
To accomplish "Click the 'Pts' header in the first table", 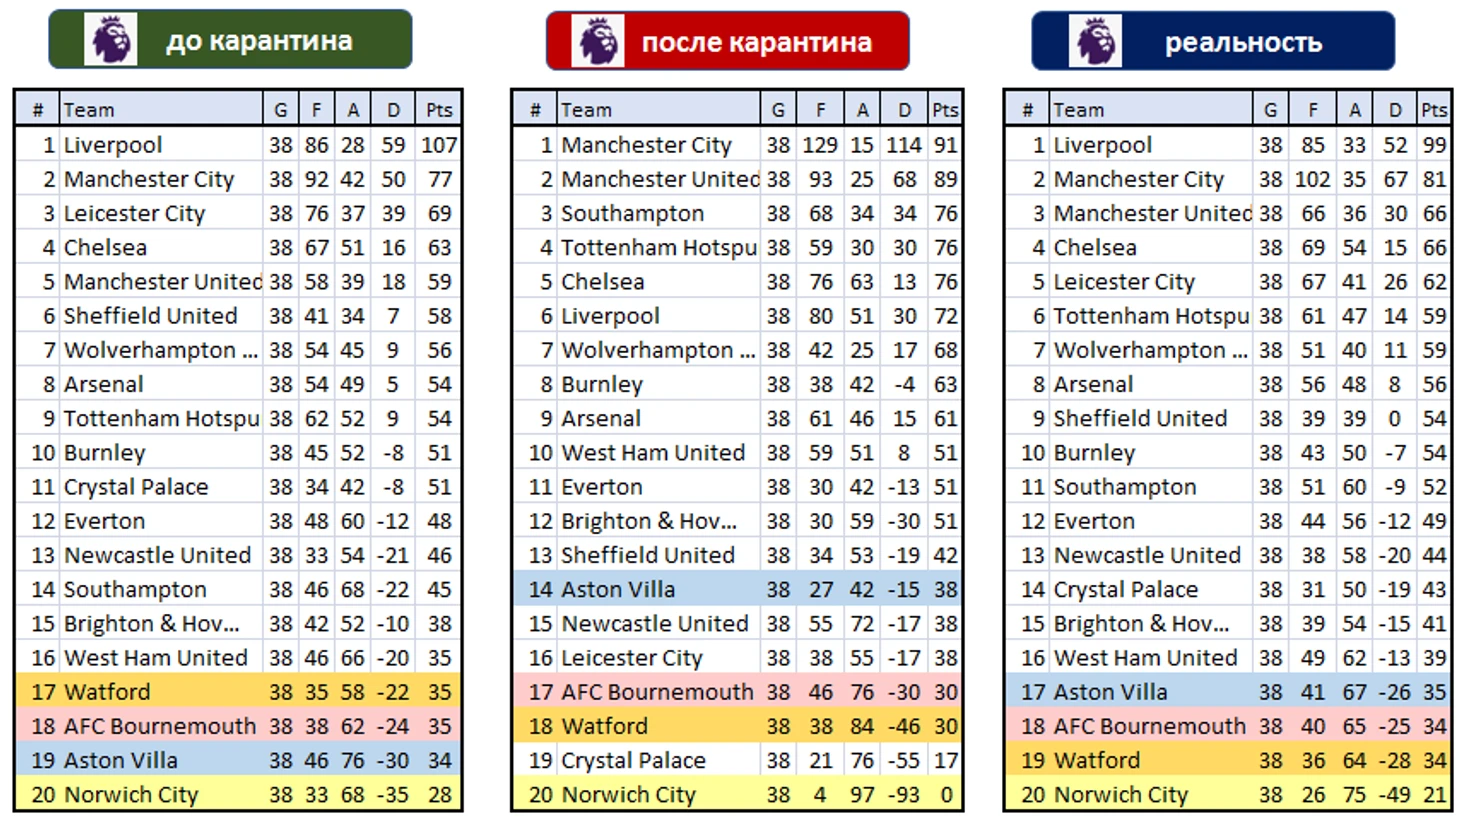I will click(x=439, y=110).
